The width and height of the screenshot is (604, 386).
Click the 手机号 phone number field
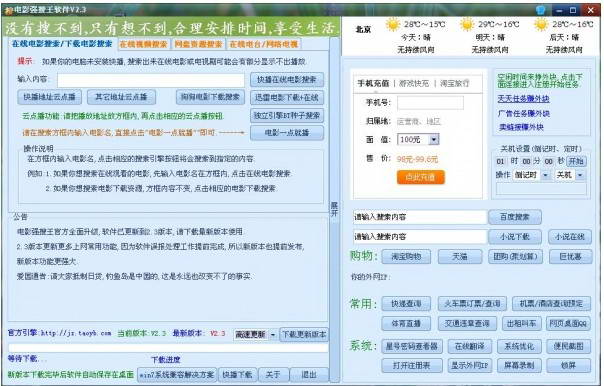[x=430, y=103]
